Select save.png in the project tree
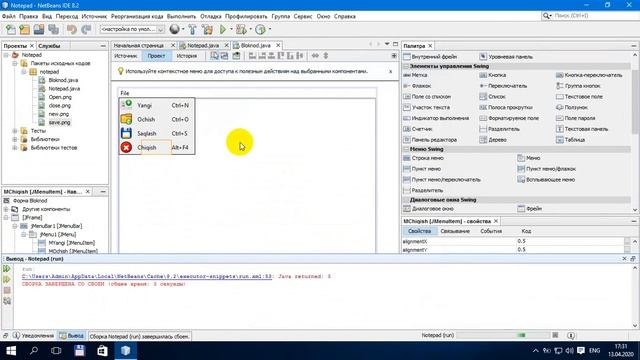This screenshot has height=360, width=640. (59, 122)
